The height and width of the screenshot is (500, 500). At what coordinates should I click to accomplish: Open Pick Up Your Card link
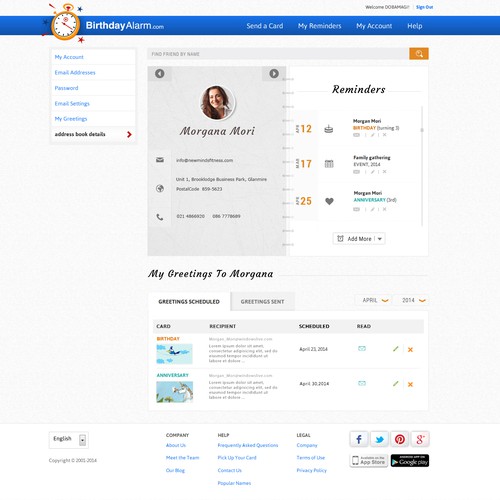237,458
